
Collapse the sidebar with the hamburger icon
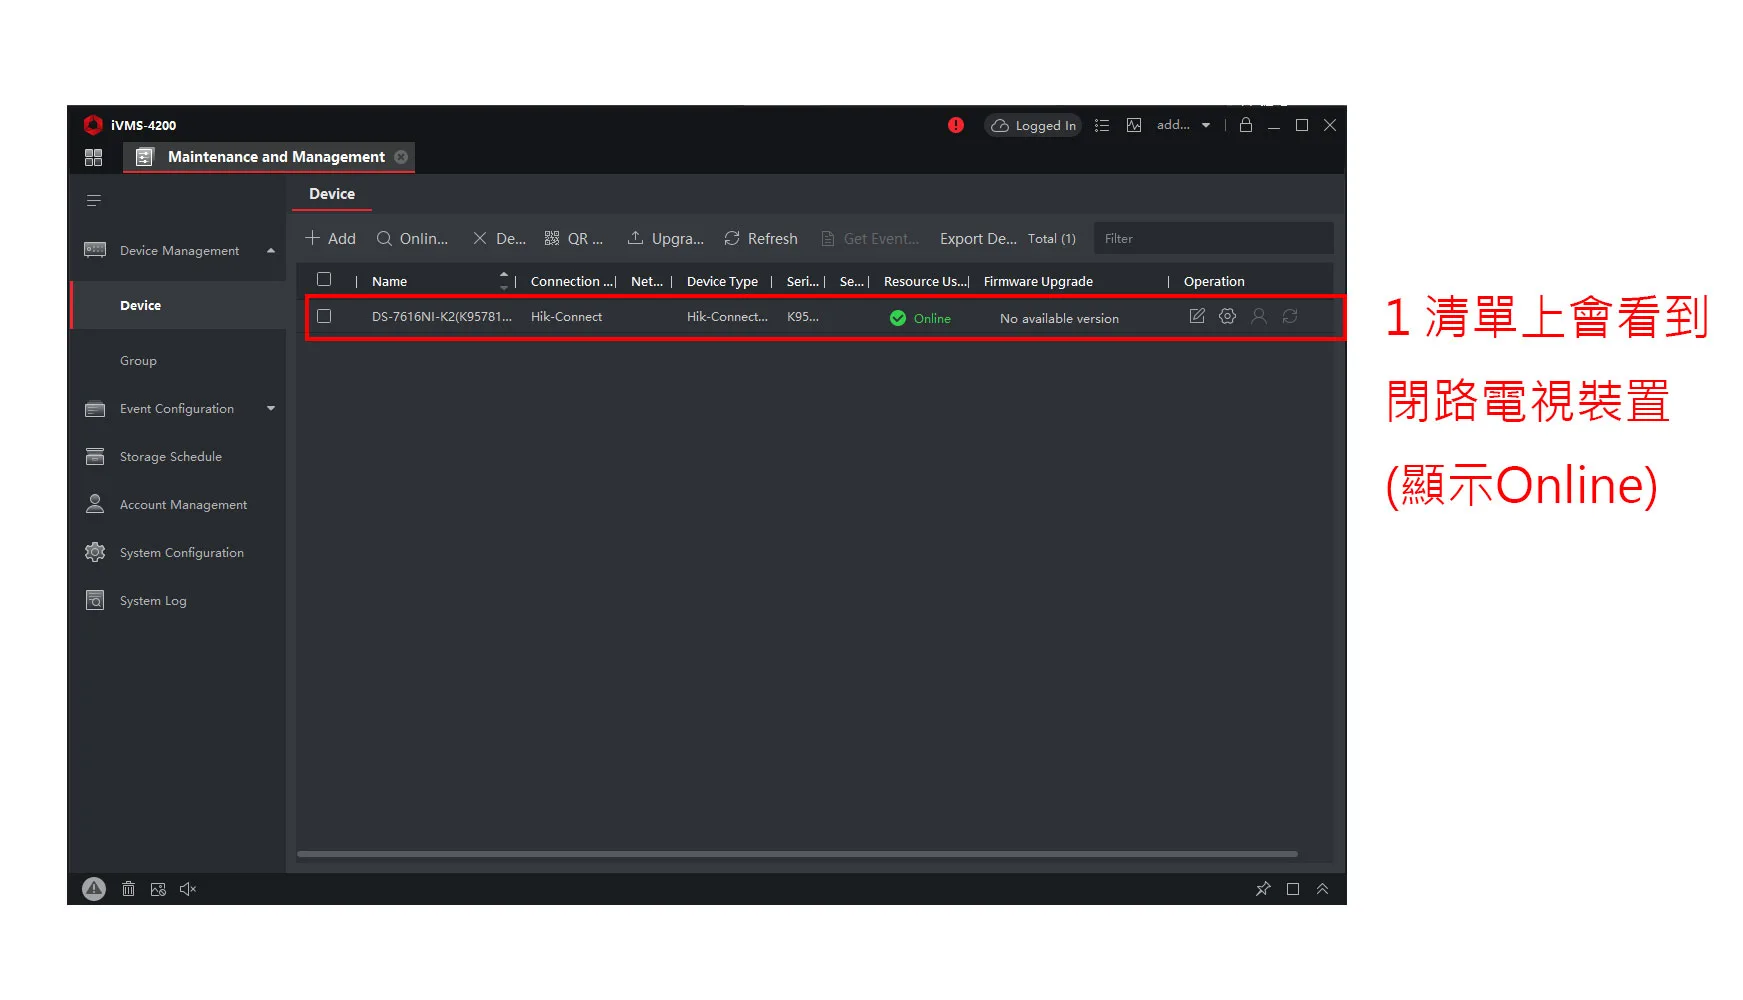pos(94,201)
